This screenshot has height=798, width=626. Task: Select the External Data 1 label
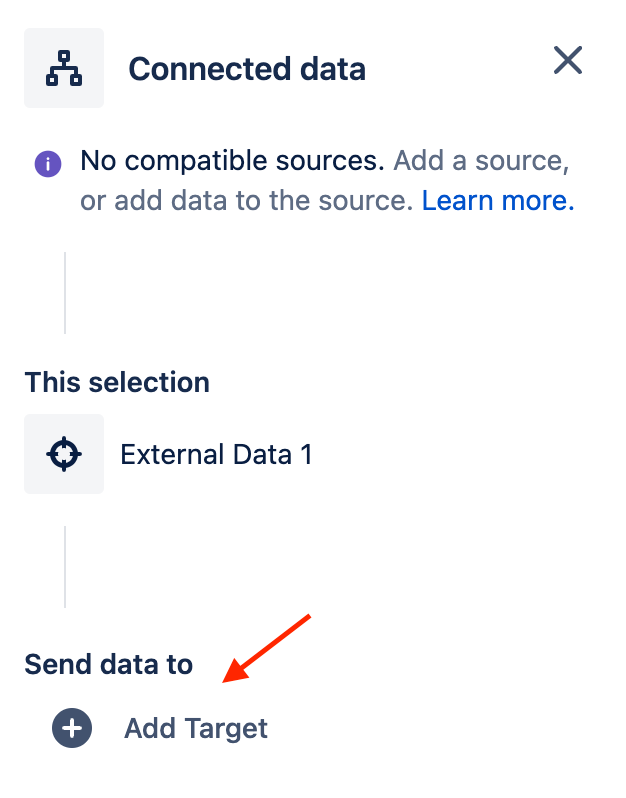[216, 455]
